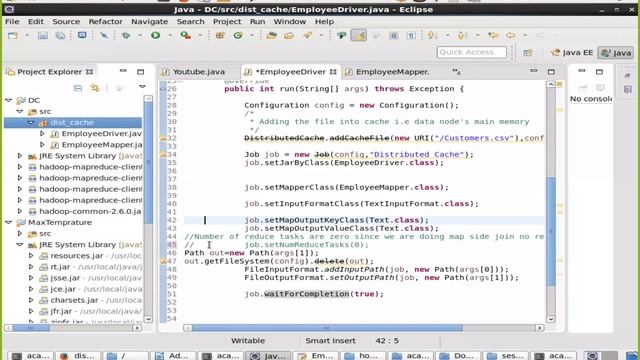Open the Window menu
The image size is (640, 360).
(x=289, y=22)
